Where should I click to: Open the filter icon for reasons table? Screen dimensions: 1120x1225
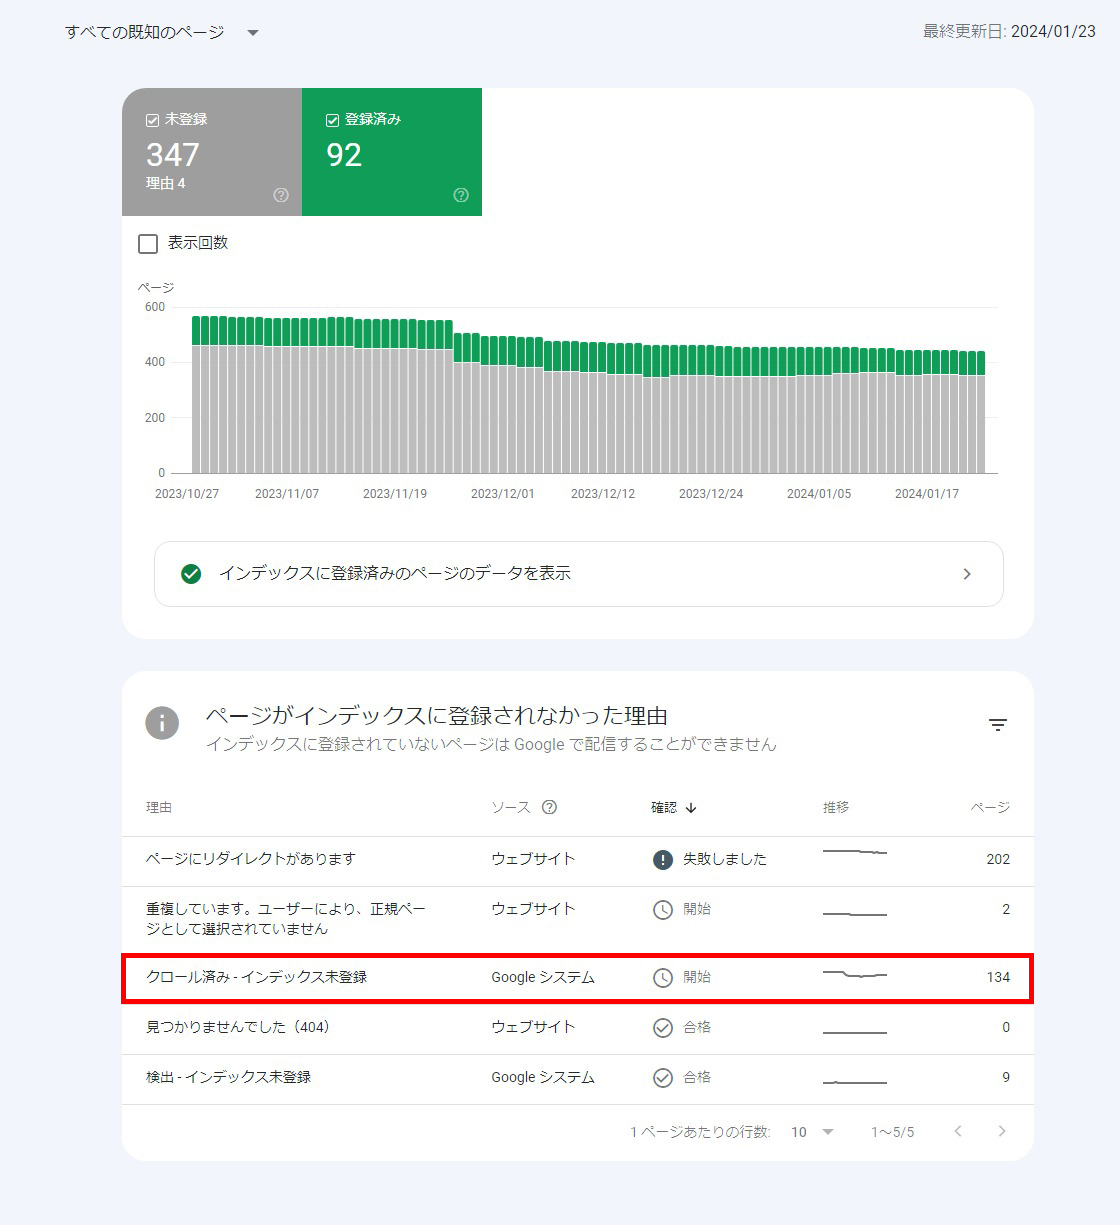point(997,725)
